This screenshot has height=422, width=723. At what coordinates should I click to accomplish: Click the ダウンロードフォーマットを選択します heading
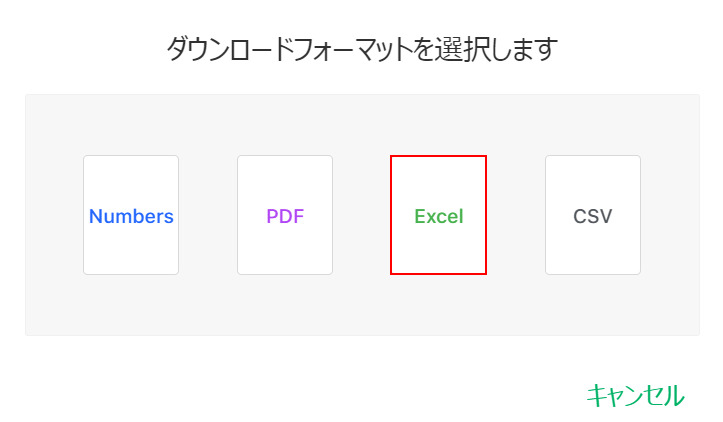(361, 49)
